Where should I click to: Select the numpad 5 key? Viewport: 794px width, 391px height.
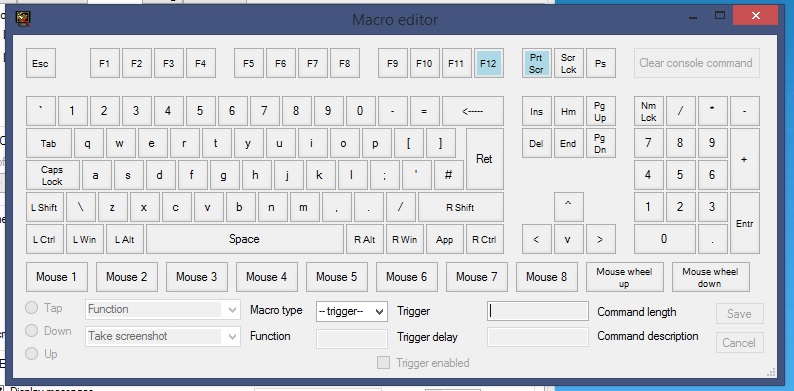681,175
